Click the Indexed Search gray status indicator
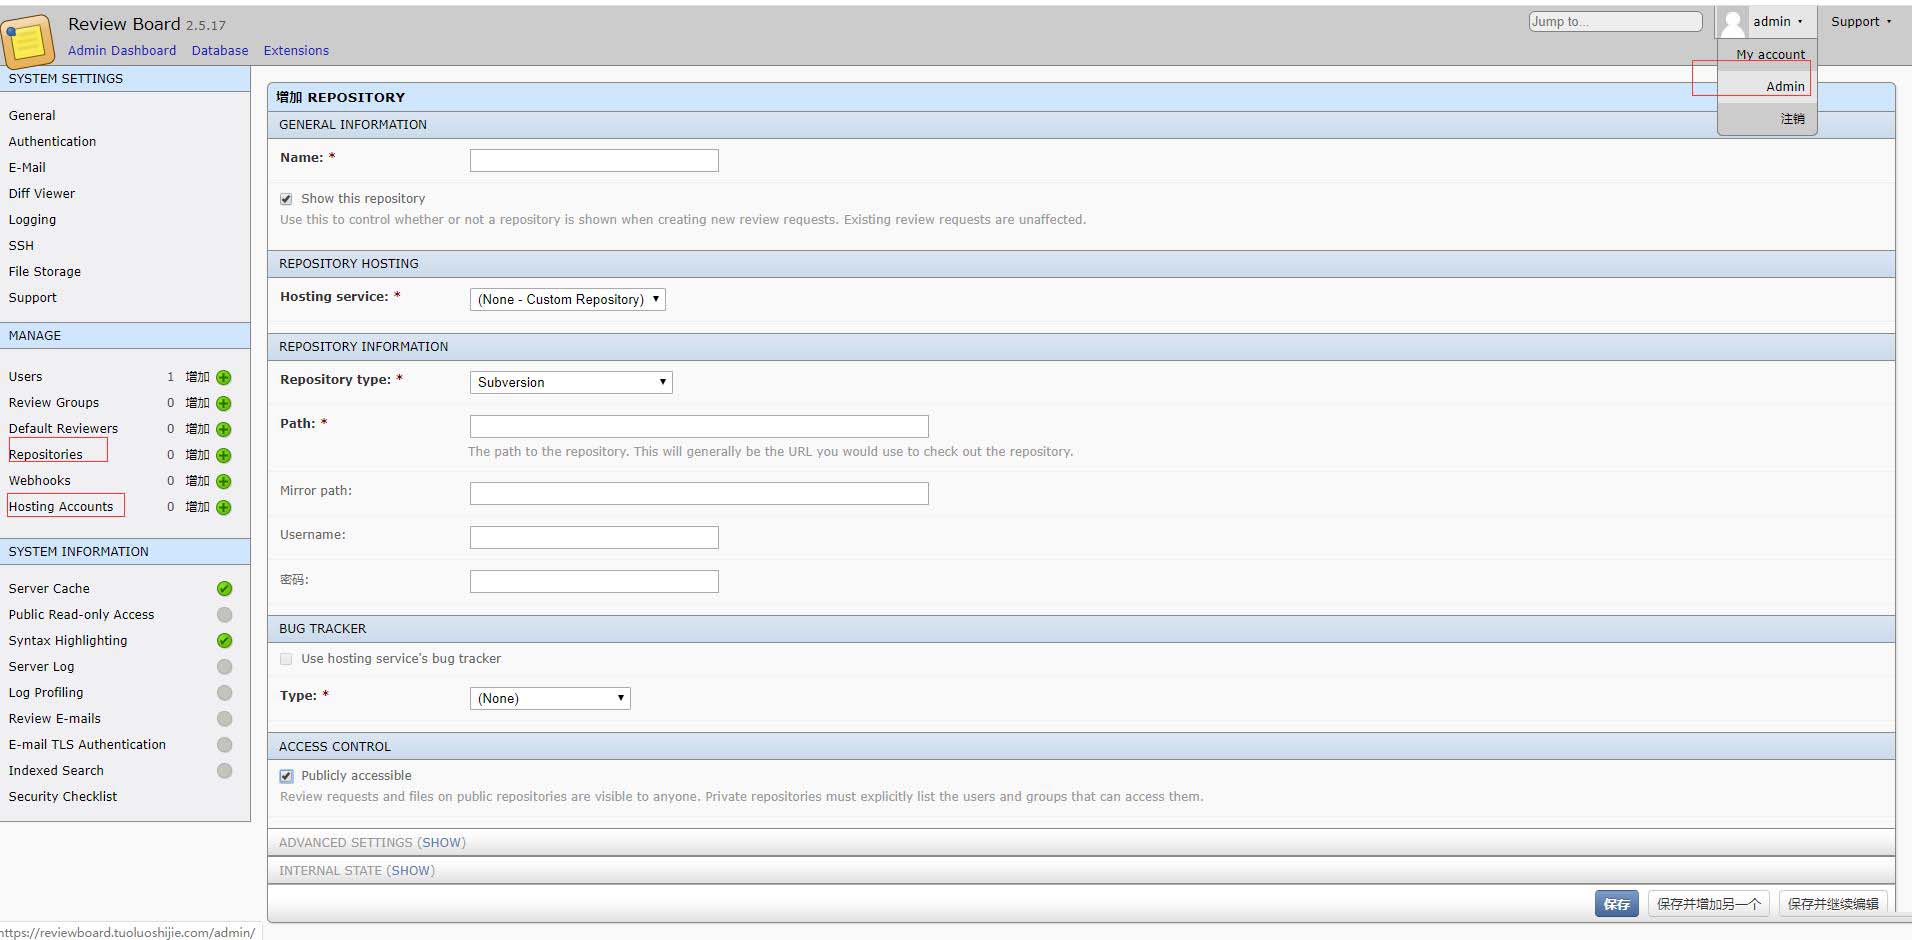Screen dimensions: 1912x940 (x=225, y=771)
